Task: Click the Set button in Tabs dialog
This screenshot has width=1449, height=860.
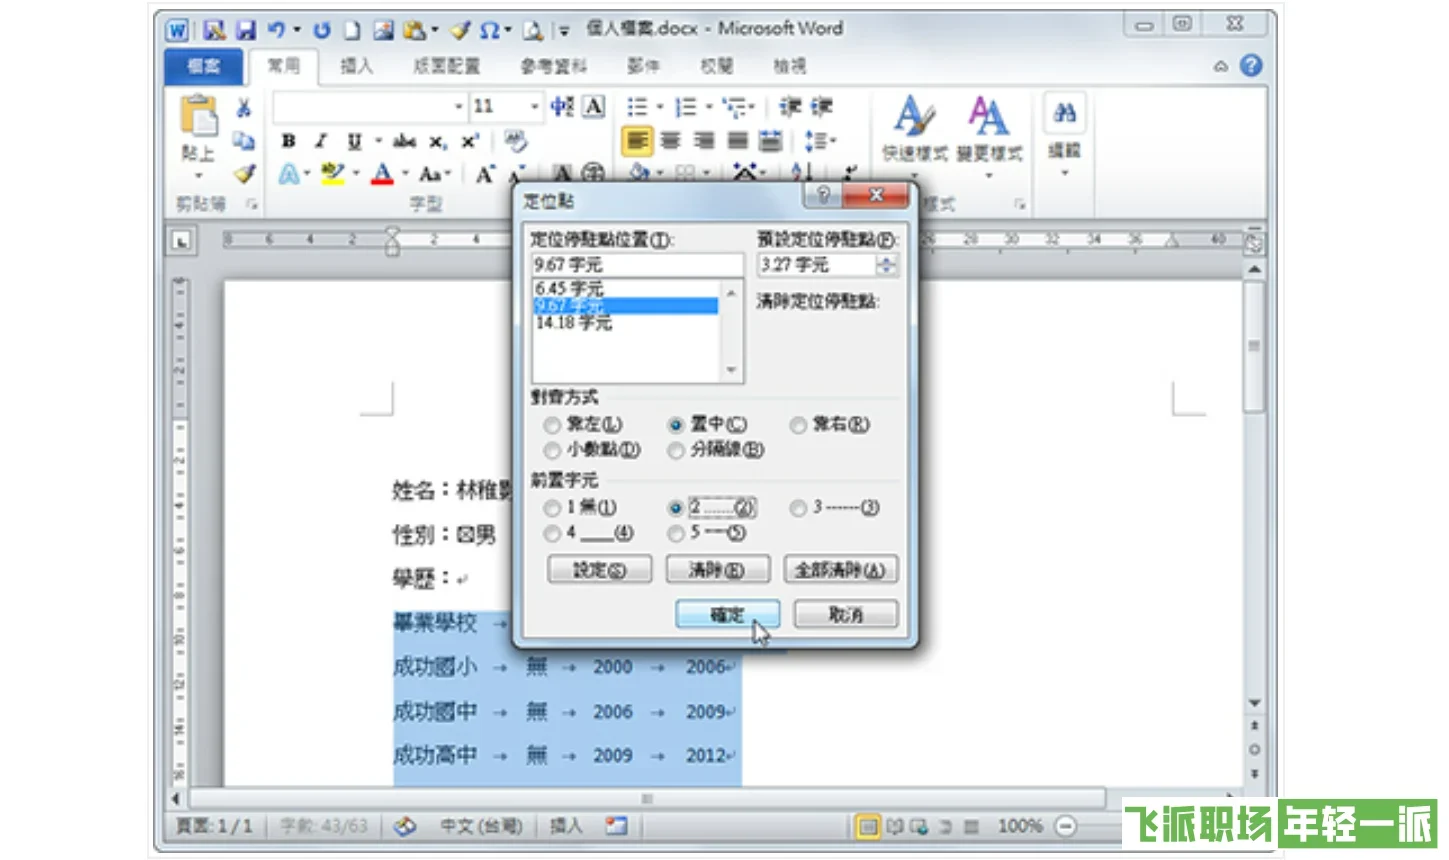Action: (x=600, y=570)
